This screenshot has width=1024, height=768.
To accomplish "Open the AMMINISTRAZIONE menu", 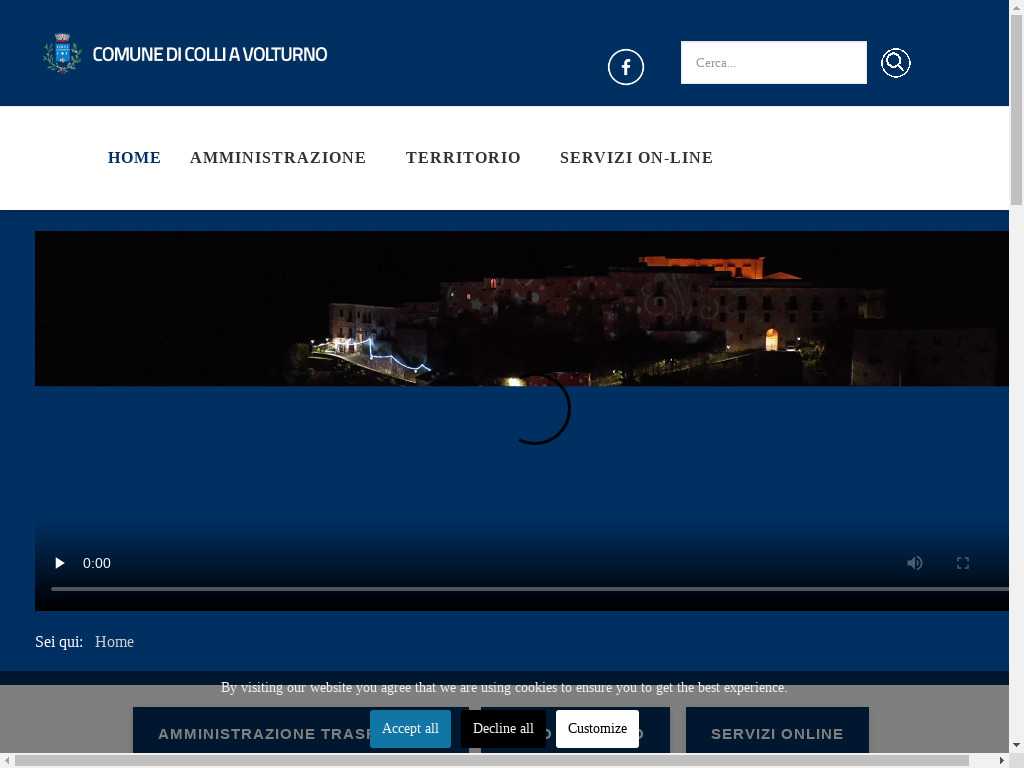I will coord(278,157).
